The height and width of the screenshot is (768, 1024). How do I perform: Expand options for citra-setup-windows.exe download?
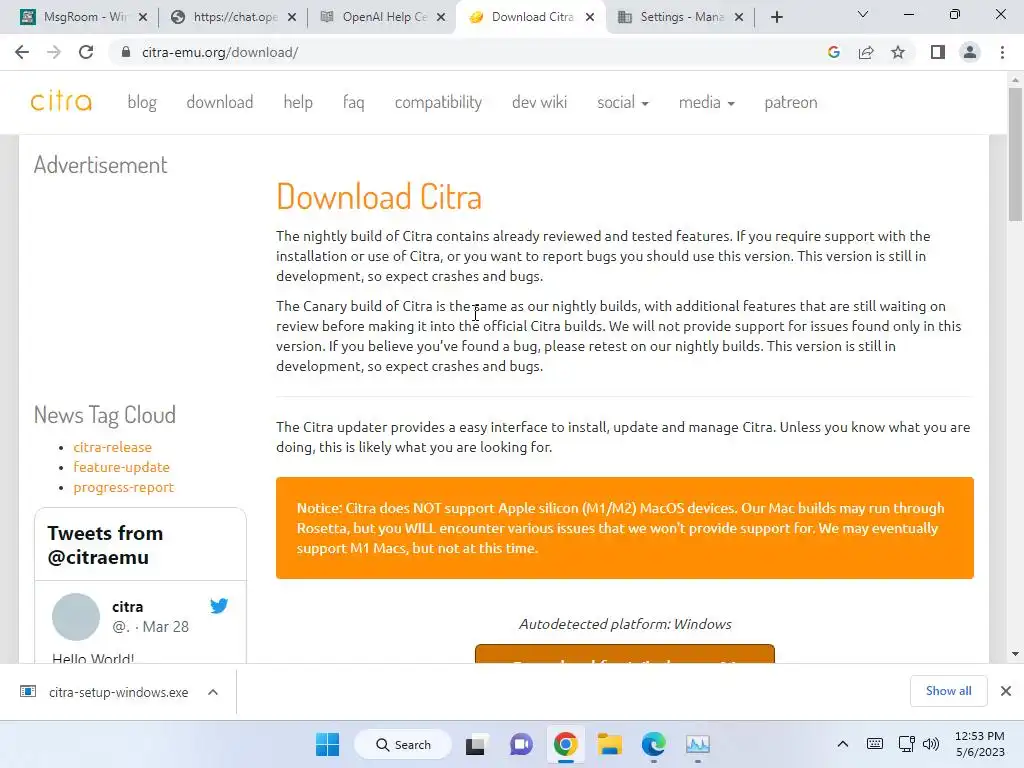(x=213, y=692)
